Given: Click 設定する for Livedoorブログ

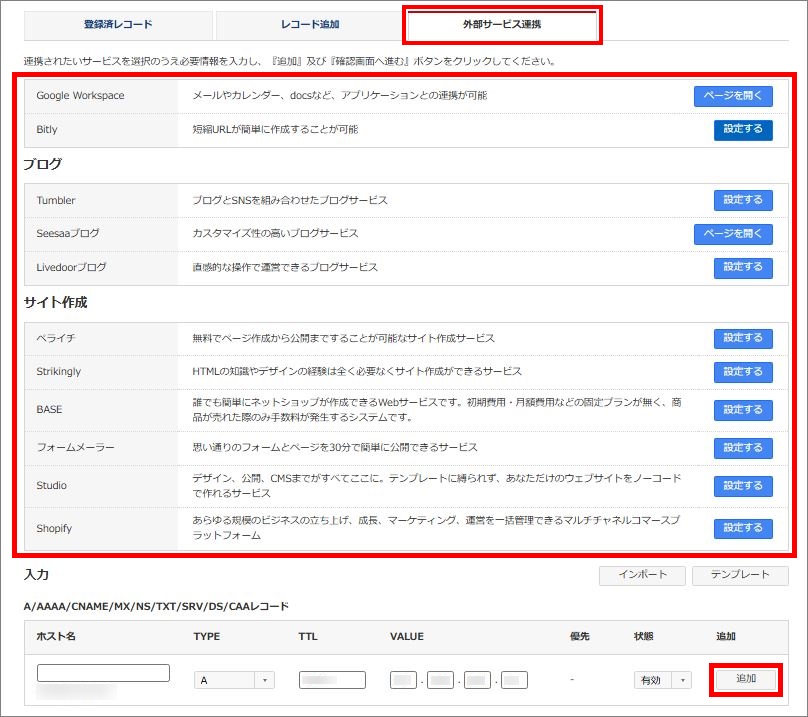Looking at the screenshot, I should click(743, 268).
